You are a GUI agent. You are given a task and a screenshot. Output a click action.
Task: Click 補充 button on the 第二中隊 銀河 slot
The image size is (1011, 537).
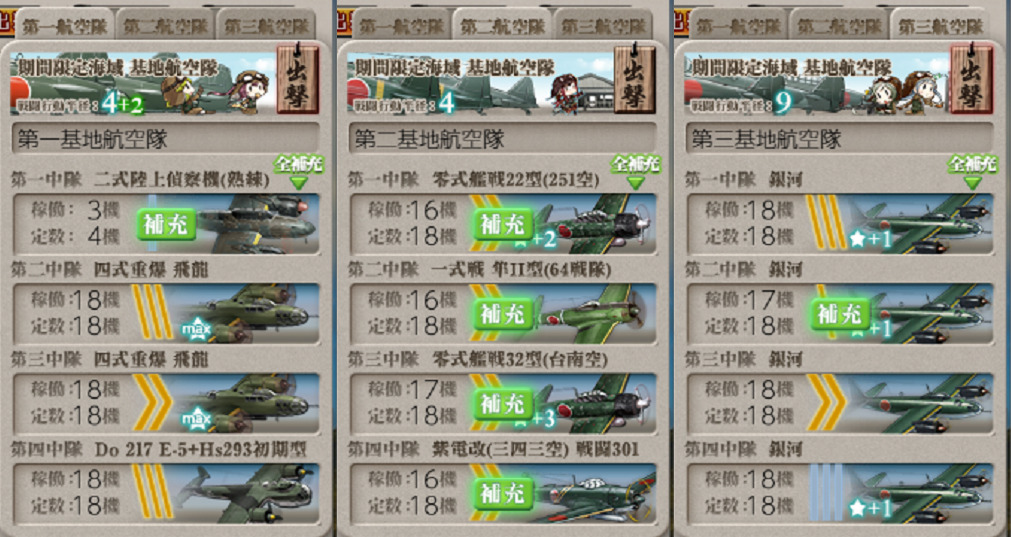pos(841,314)
